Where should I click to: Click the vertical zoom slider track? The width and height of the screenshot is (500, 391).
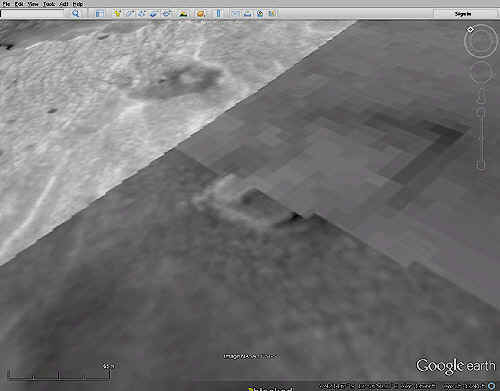coord(481,137)
